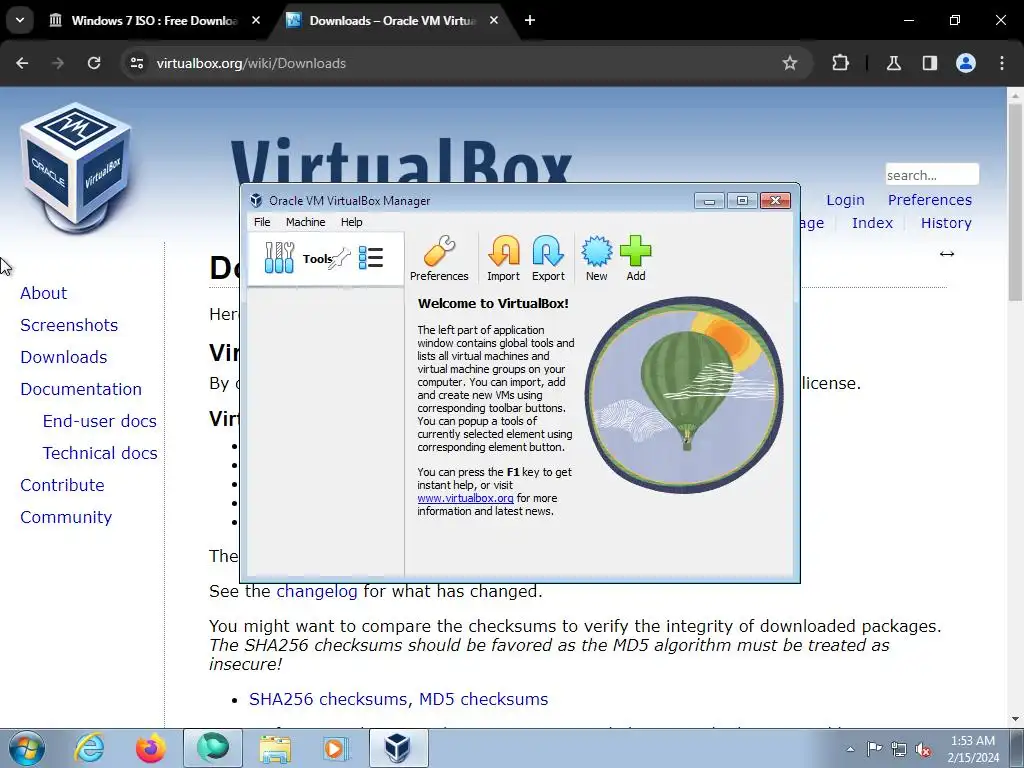Close the Windows 7 ISO browser tab
Screen dimensions: 1024x768
256,21
